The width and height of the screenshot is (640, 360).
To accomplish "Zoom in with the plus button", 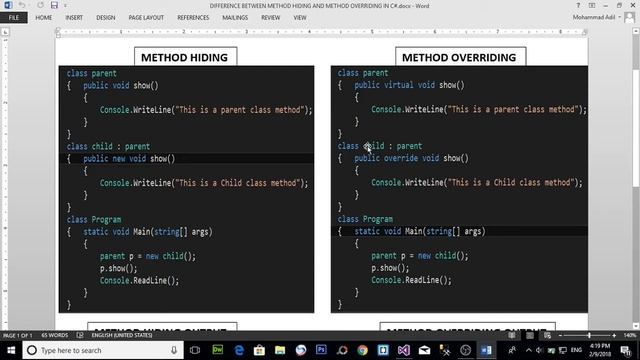I will tap(614, 336).
